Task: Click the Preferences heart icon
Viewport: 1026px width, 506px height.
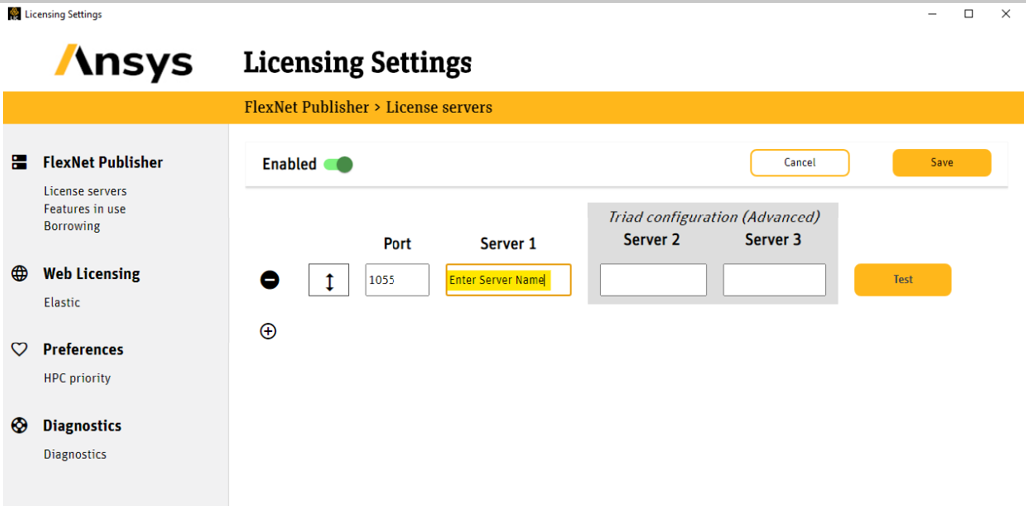Action: coord(19,349)
